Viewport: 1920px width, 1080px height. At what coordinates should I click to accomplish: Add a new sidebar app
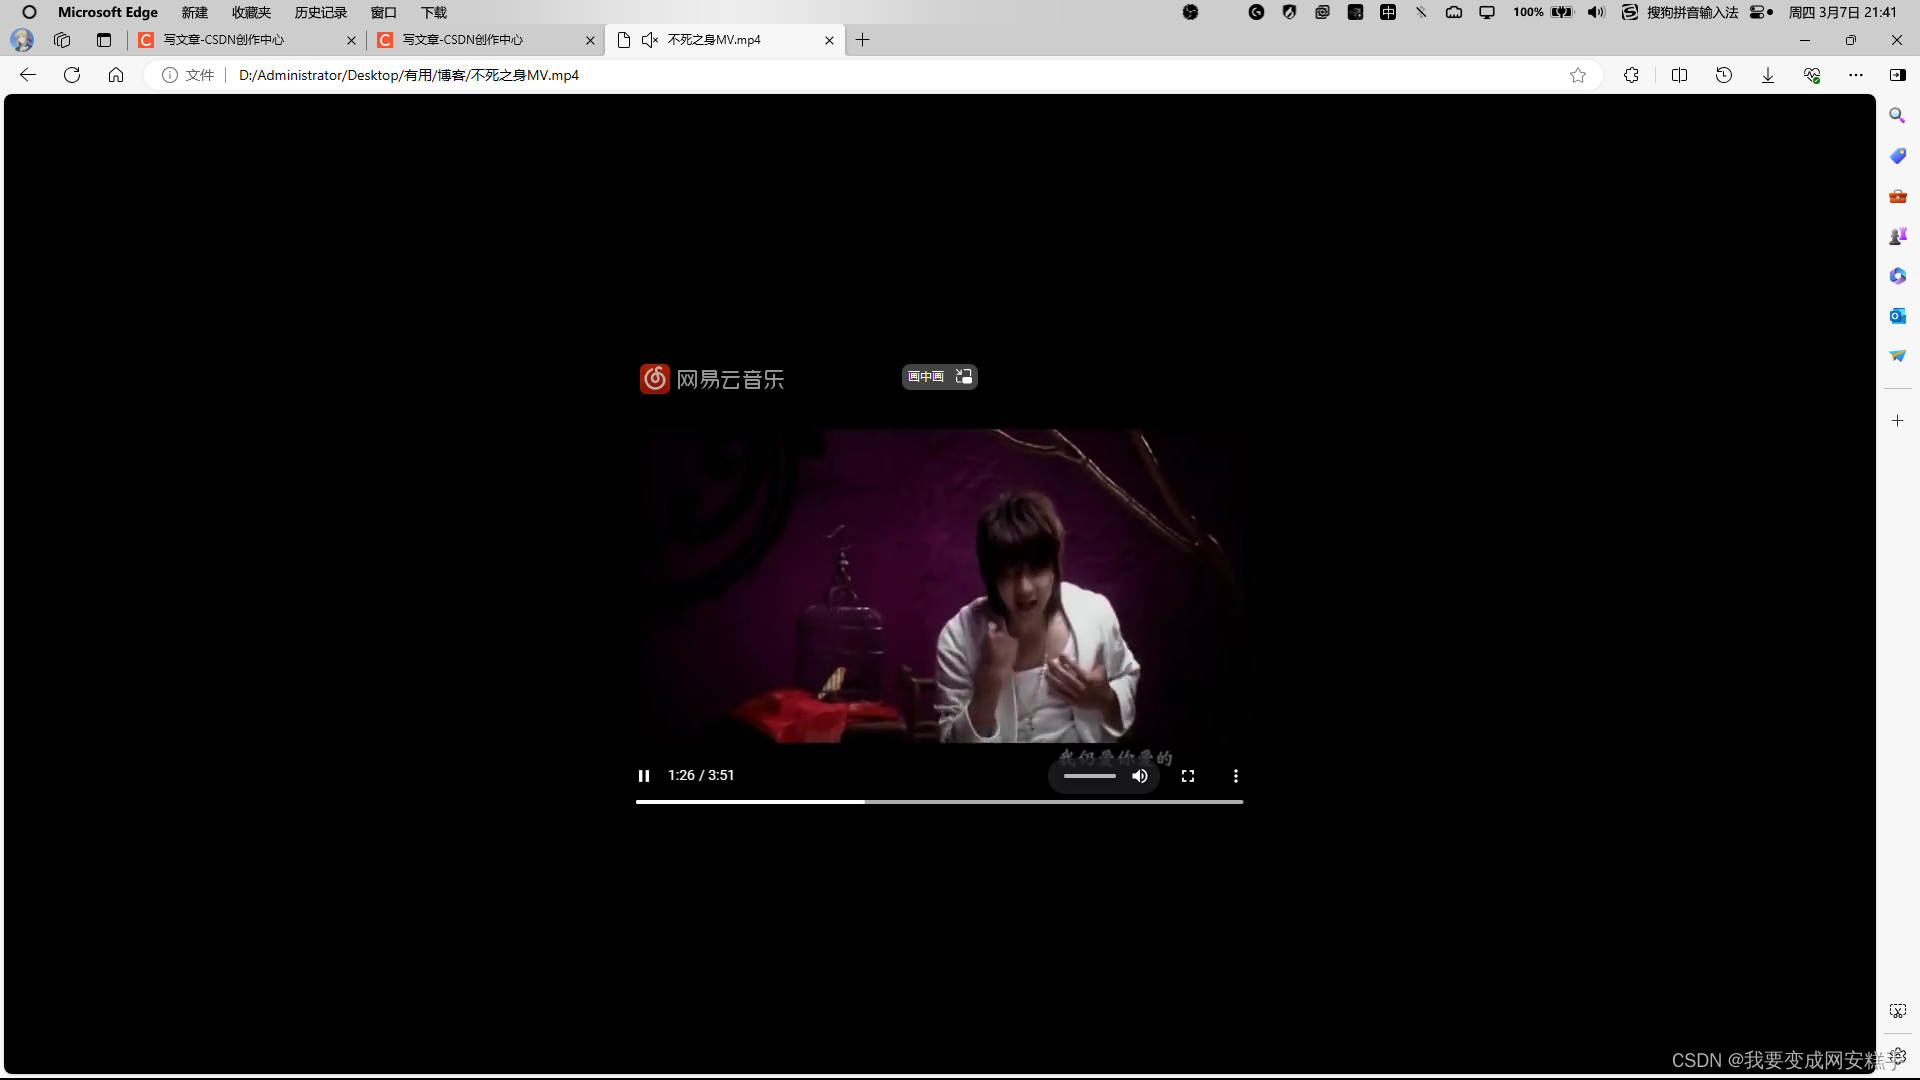click(x=1897, y=421)
